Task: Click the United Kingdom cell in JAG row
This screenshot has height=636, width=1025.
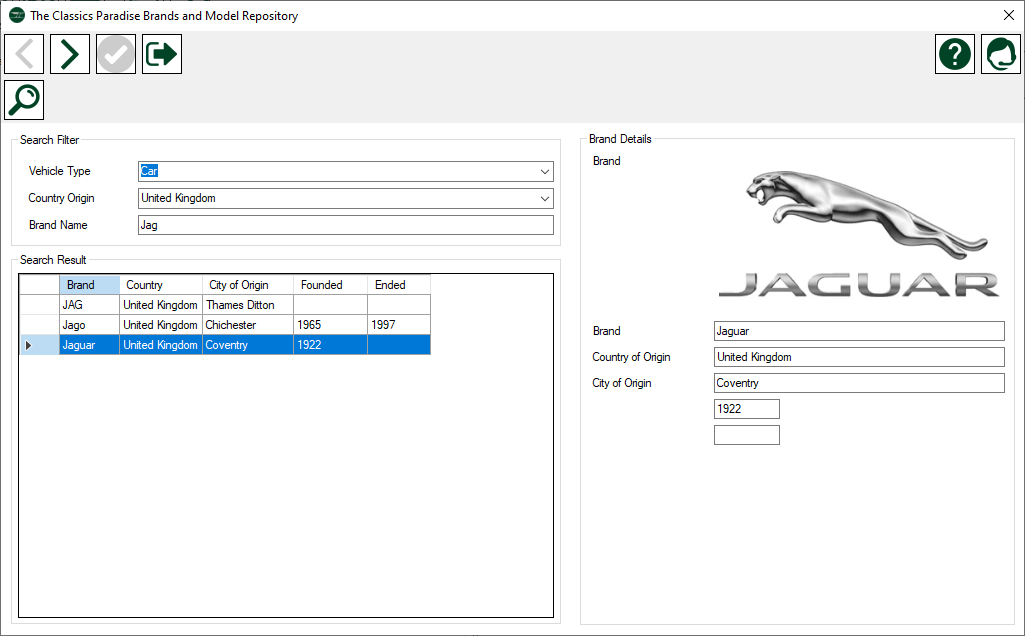Action: point(161,305)
